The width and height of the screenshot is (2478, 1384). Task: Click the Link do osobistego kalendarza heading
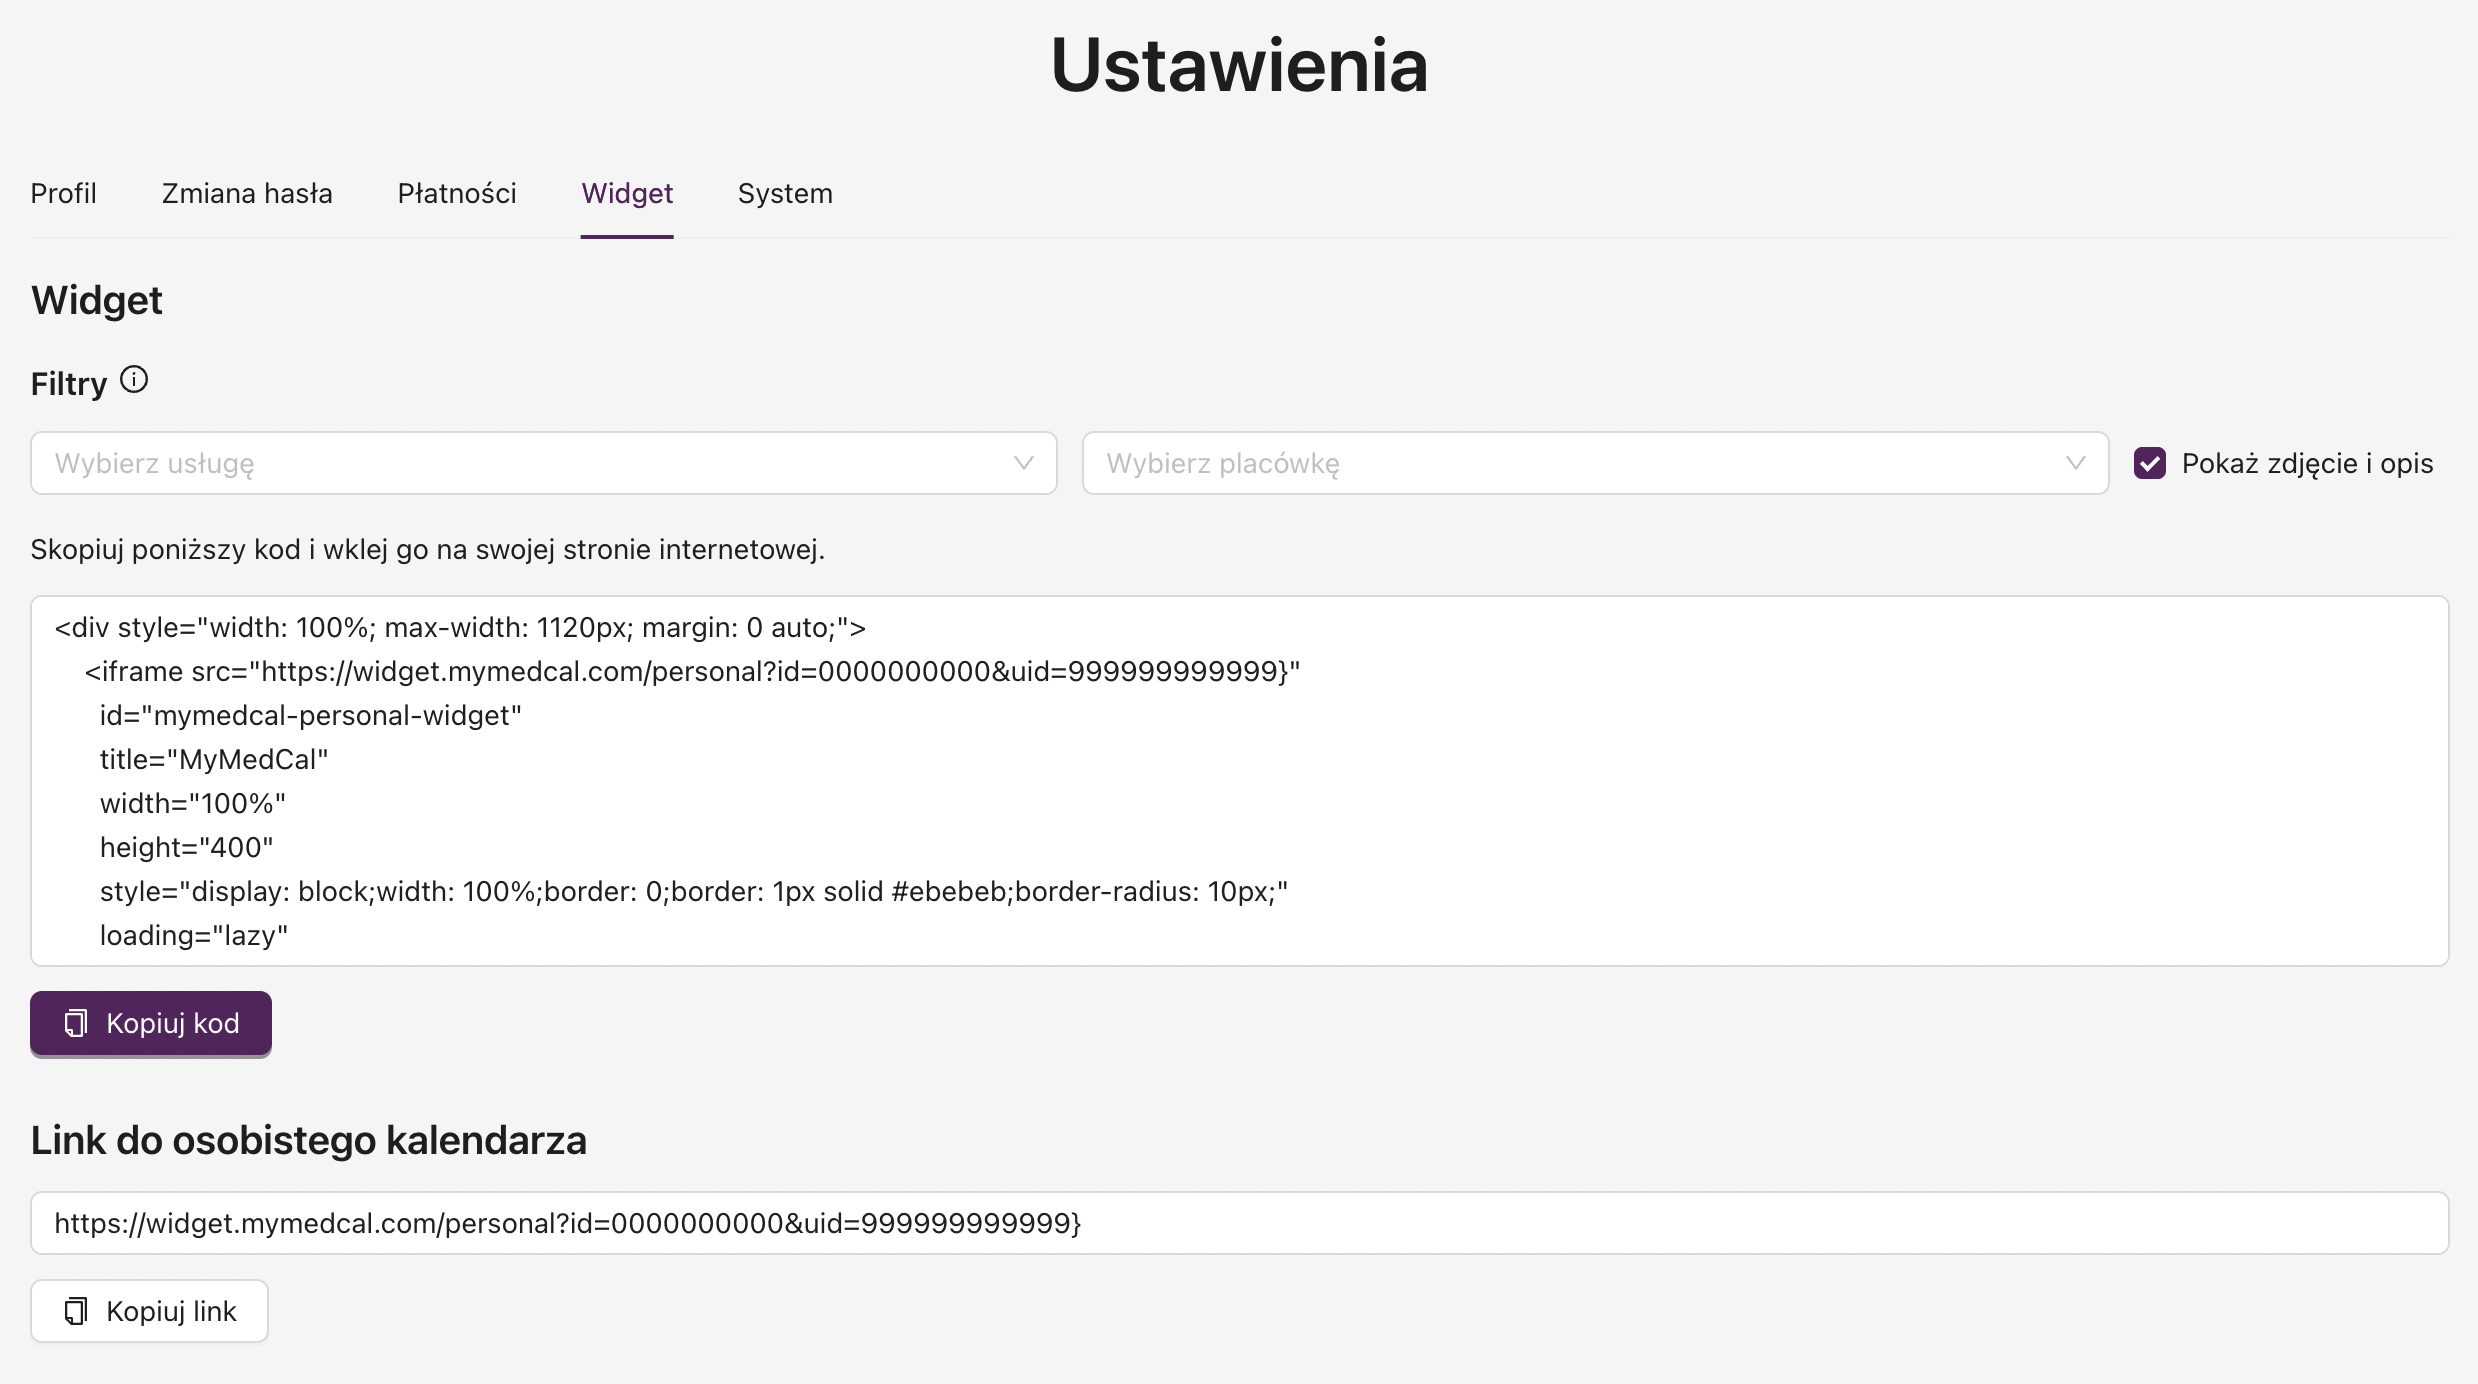coord(309,1140)
